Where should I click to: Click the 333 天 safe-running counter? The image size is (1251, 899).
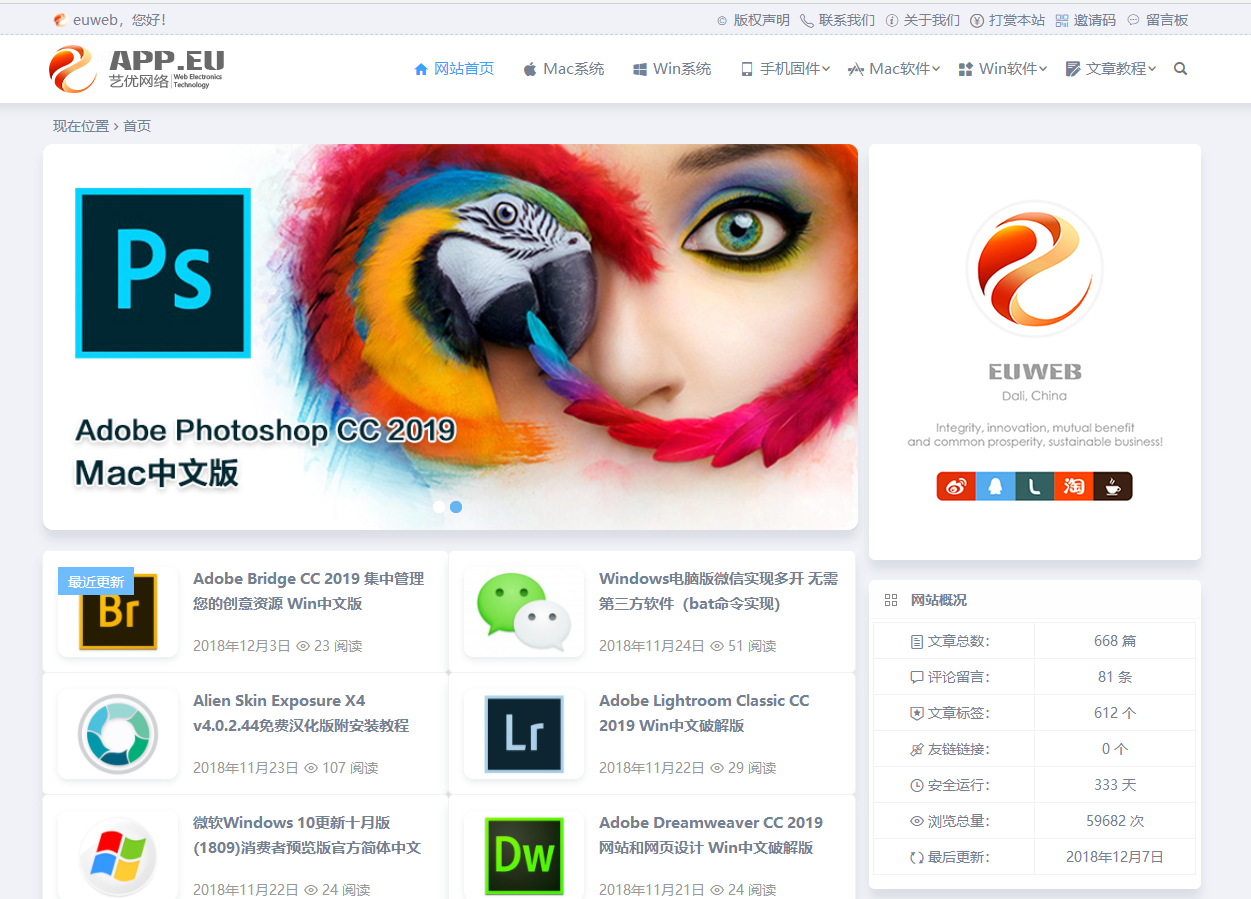1114,784
